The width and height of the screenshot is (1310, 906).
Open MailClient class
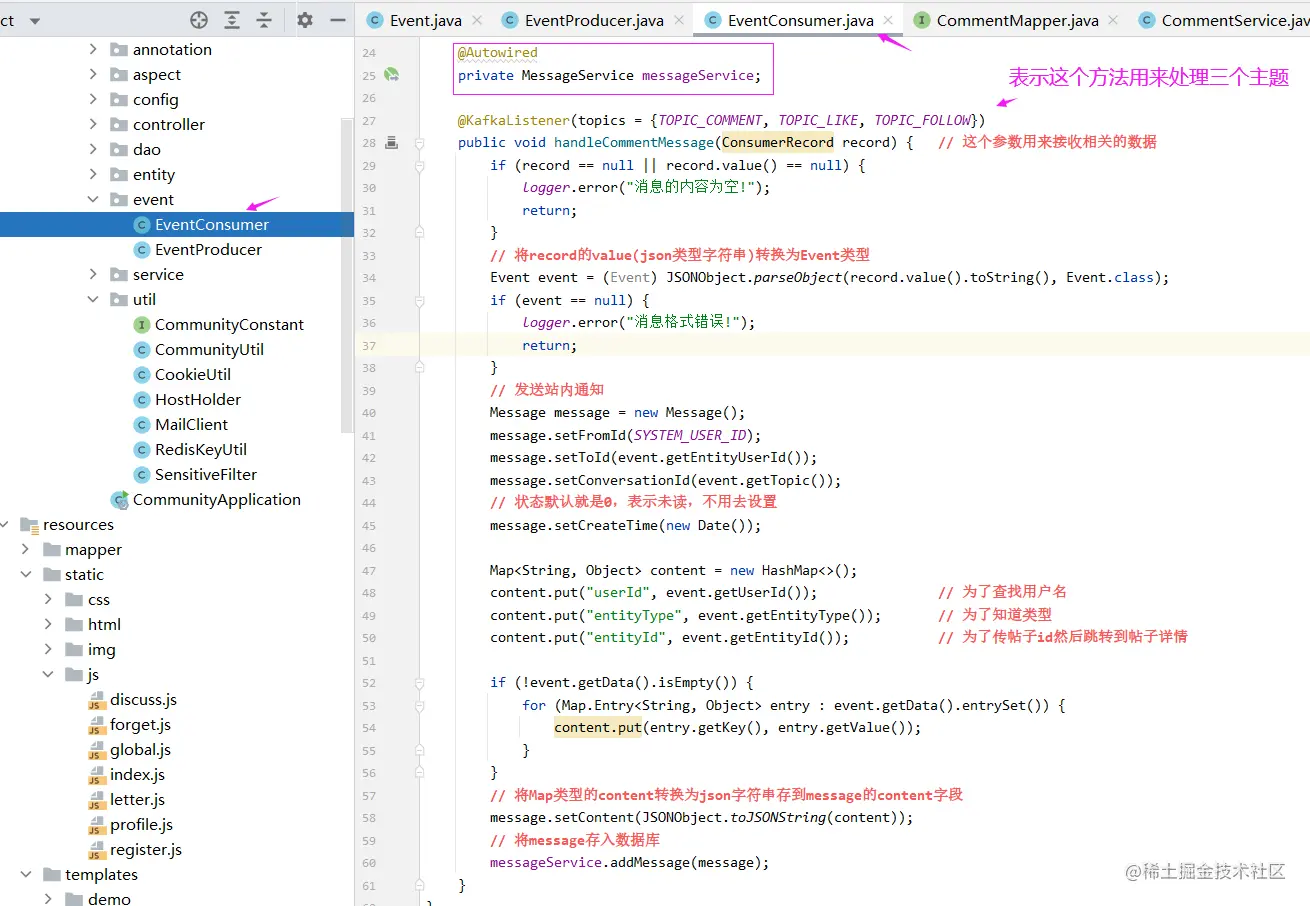pos(191,424)
